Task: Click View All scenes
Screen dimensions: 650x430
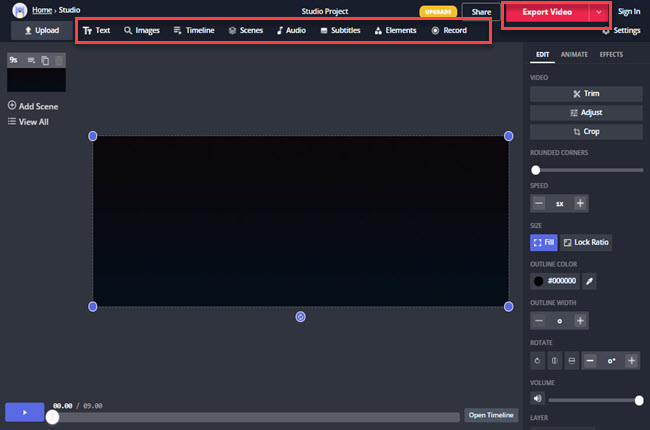Action: (x=28, y=122)
